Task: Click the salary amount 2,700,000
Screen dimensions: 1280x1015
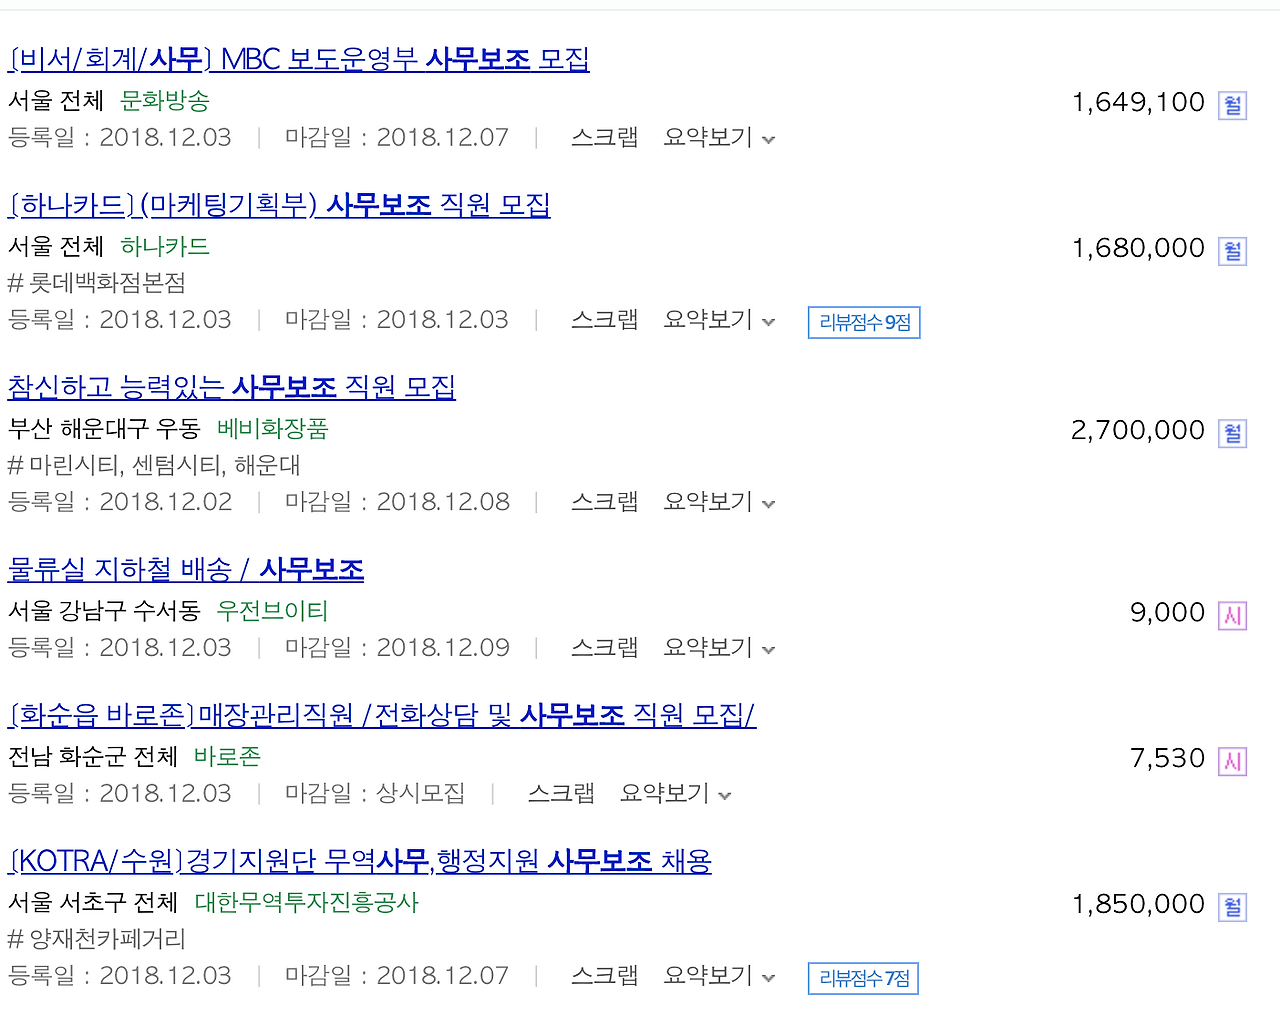Action: 1138,430
